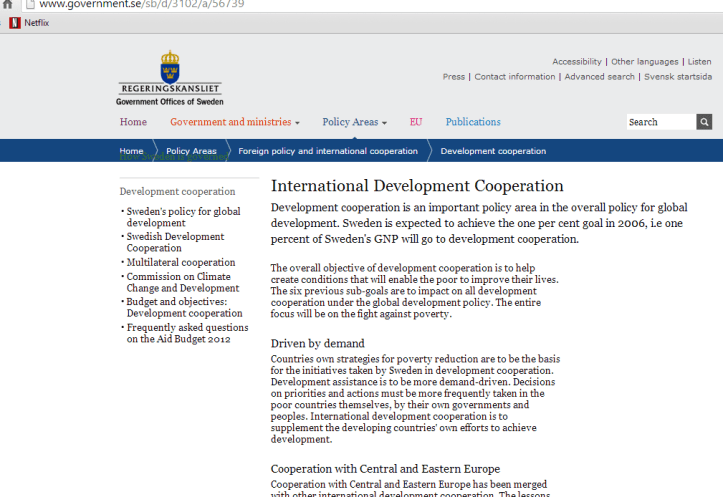Screen dimensions: 723x497
Task: Click the Driven by demand heading
Action: click(x=317, y=343)
